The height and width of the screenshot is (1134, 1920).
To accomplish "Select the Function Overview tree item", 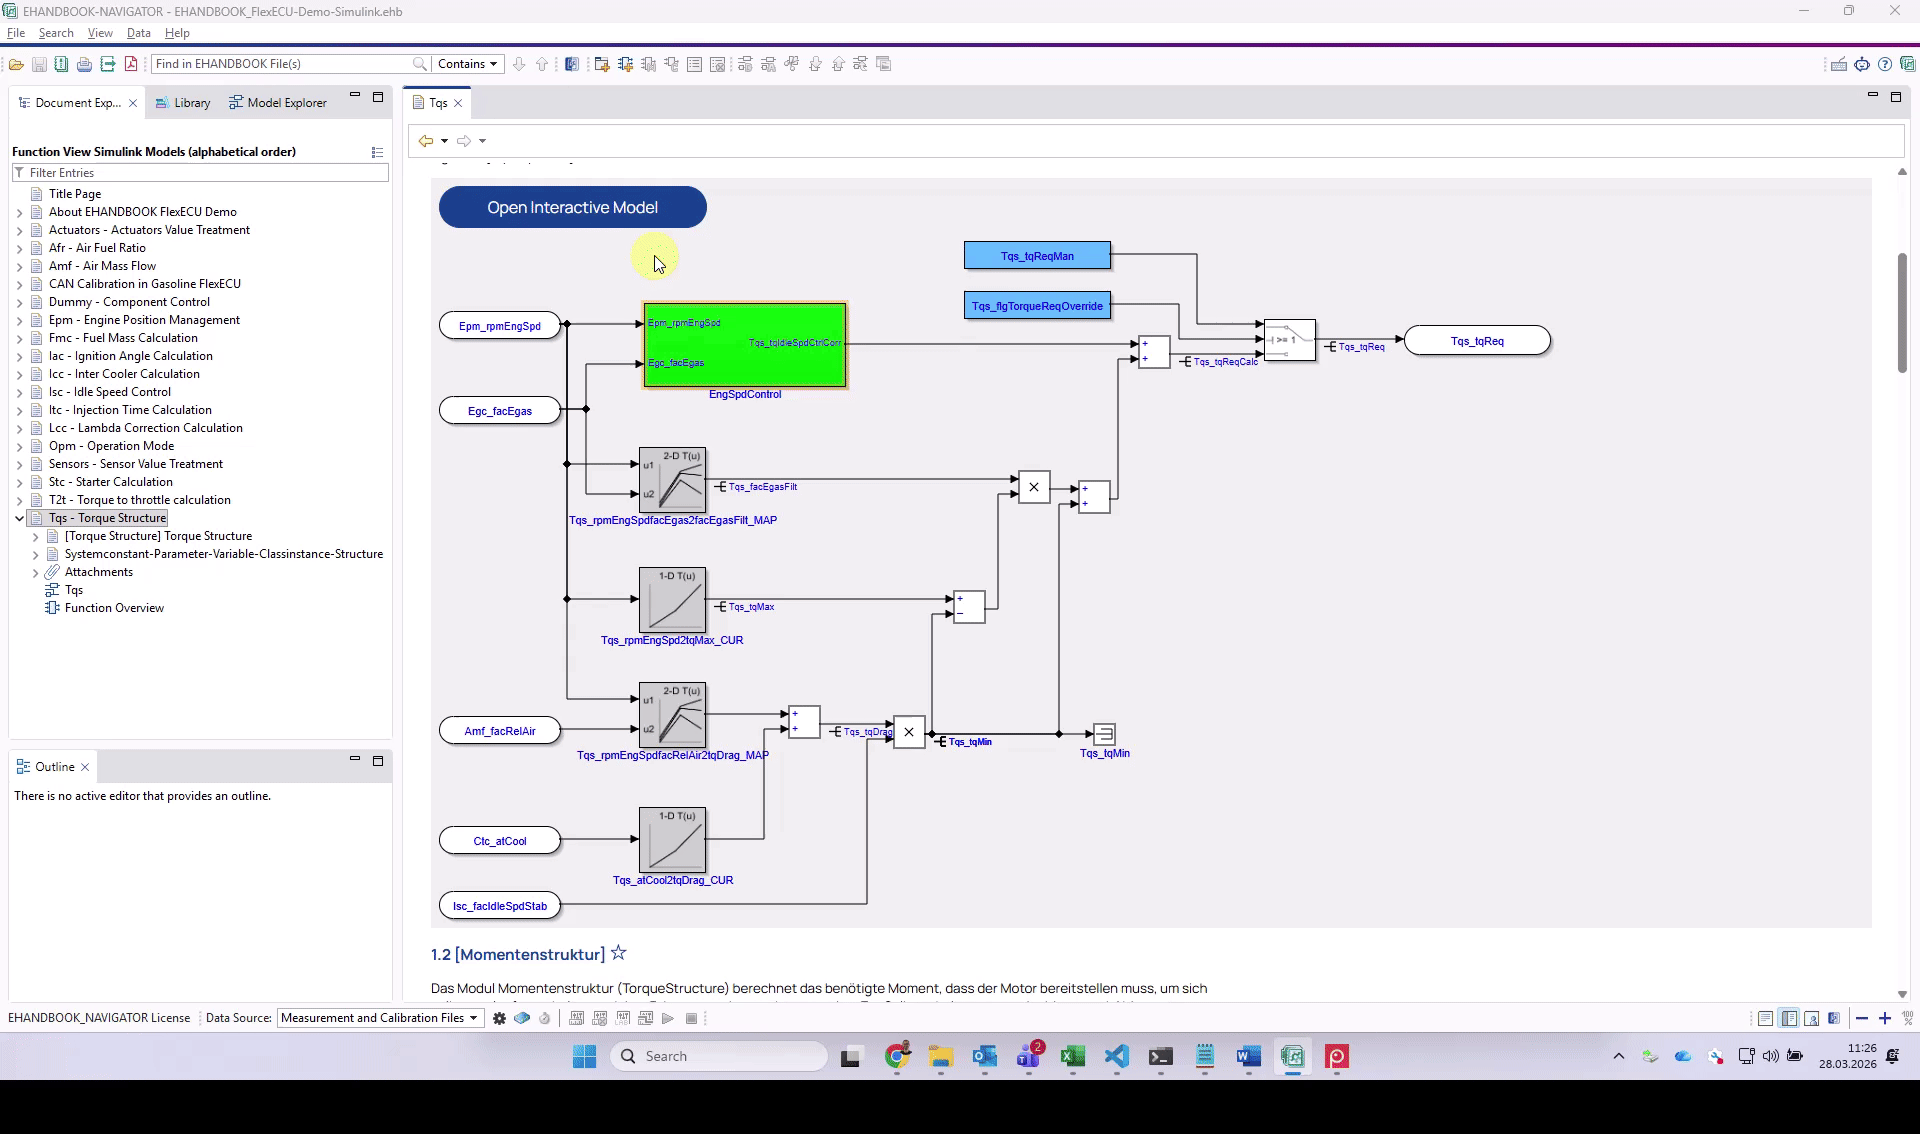I will [x=114, y=607].
